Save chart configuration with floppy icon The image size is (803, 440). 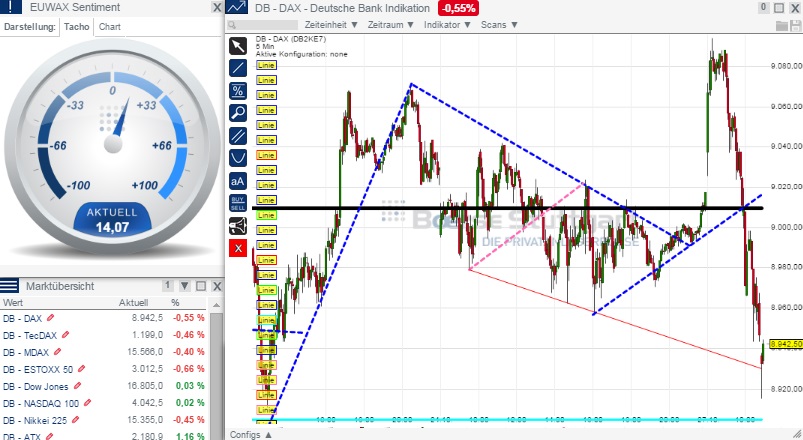pos(796,25)
